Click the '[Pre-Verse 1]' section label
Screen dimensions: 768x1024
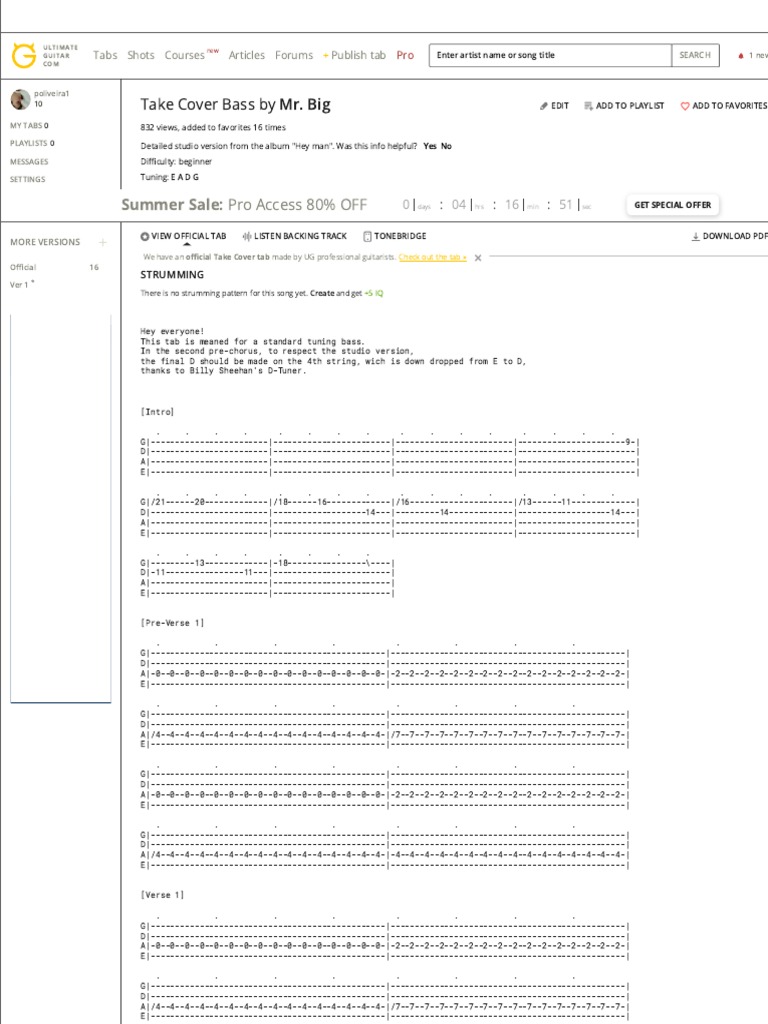click(x=172, y=623)
